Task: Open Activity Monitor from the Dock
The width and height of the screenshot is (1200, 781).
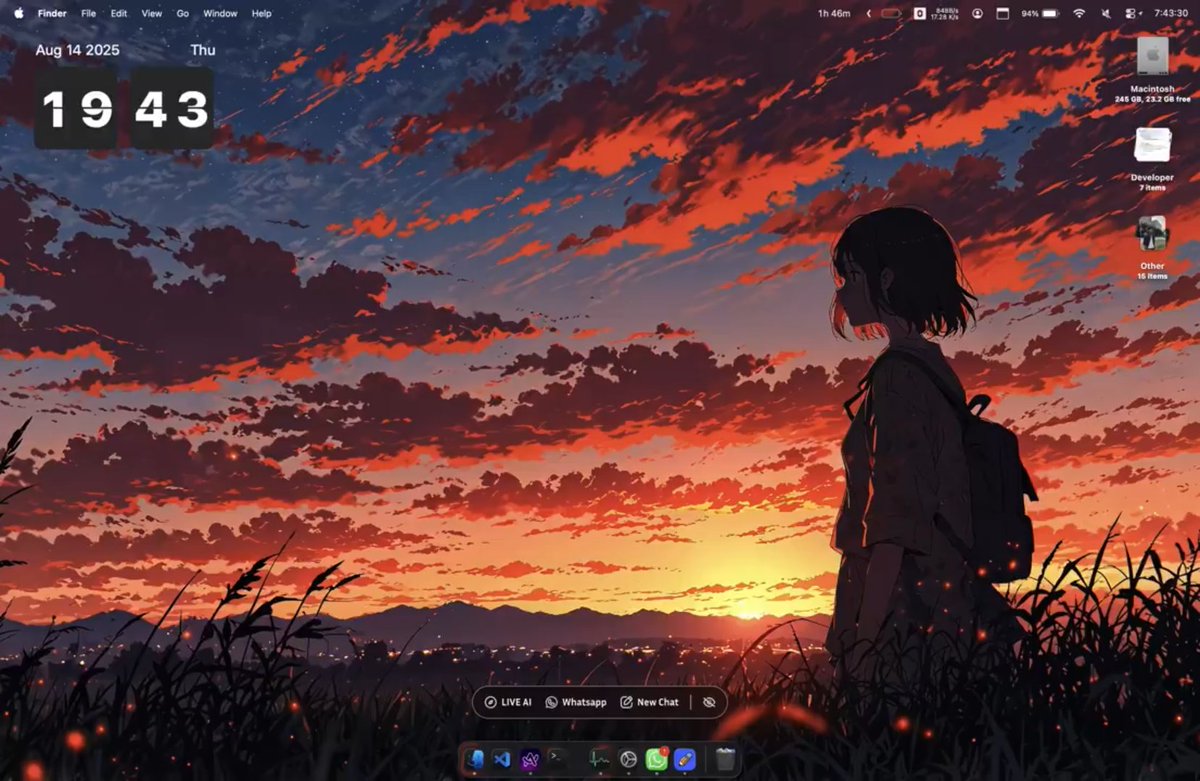Action: point(600,759)
